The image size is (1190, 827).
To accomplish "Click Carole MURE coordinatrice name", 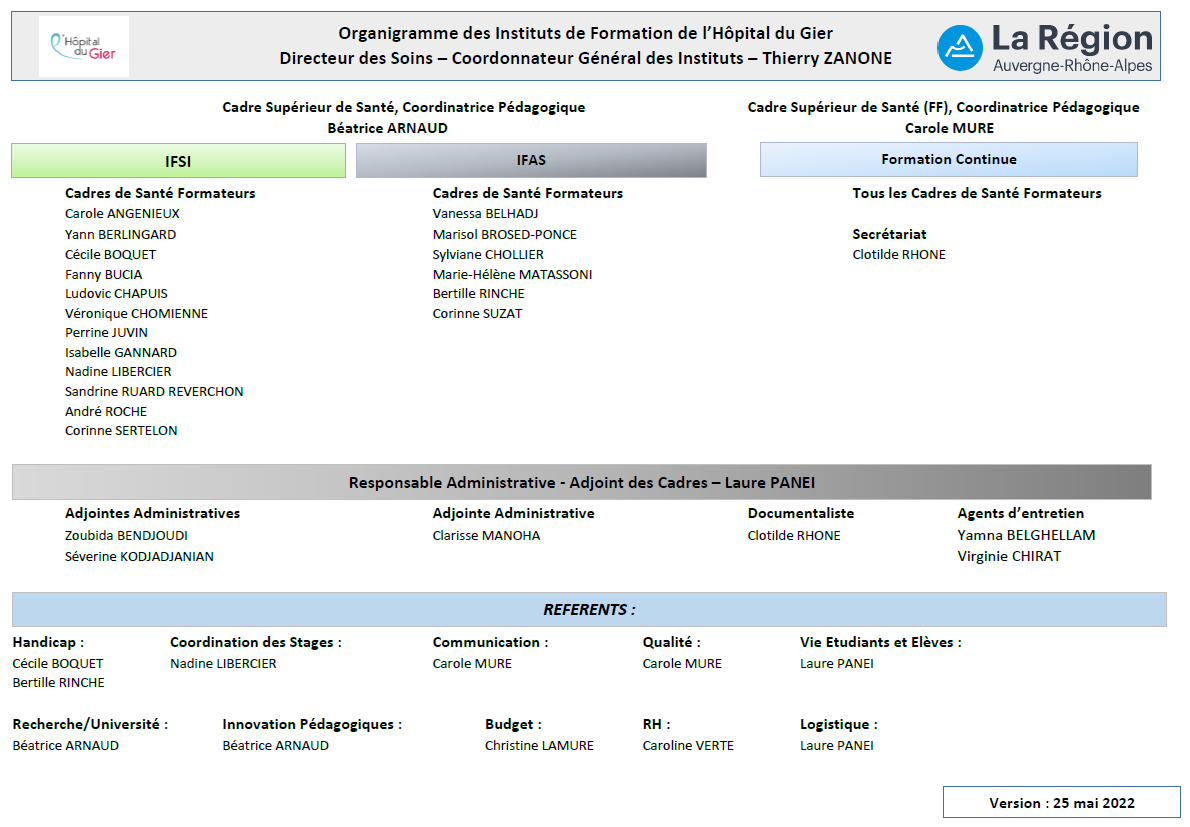I will pos(949,128).
